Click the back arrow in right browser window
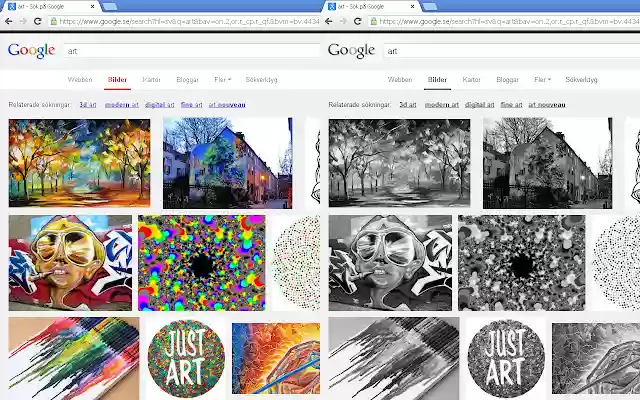The height and width of the screenshot is (400, 640). click(x=329, y=21)
